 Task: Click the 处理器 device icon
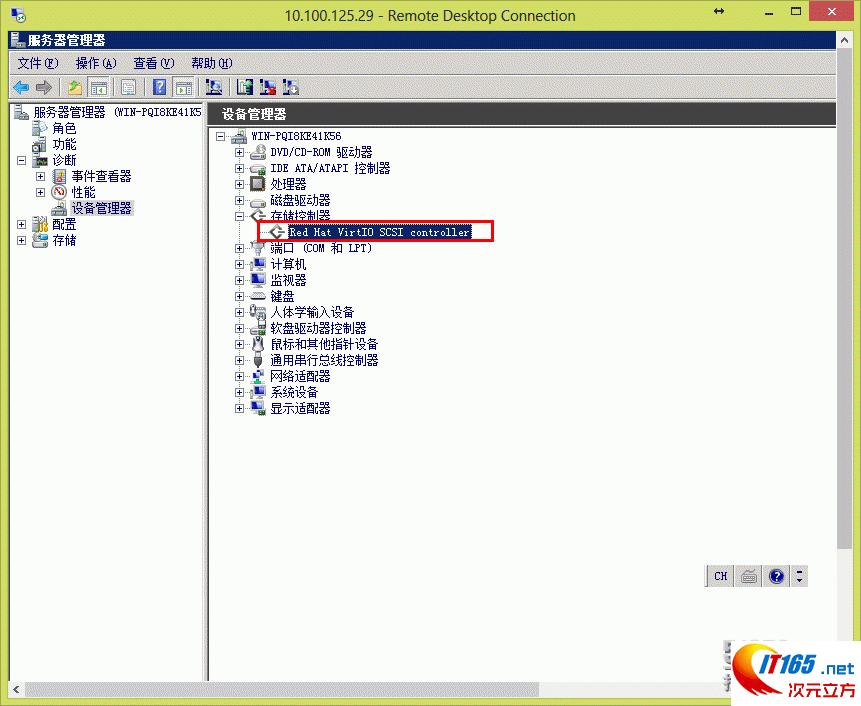(258, 184)
